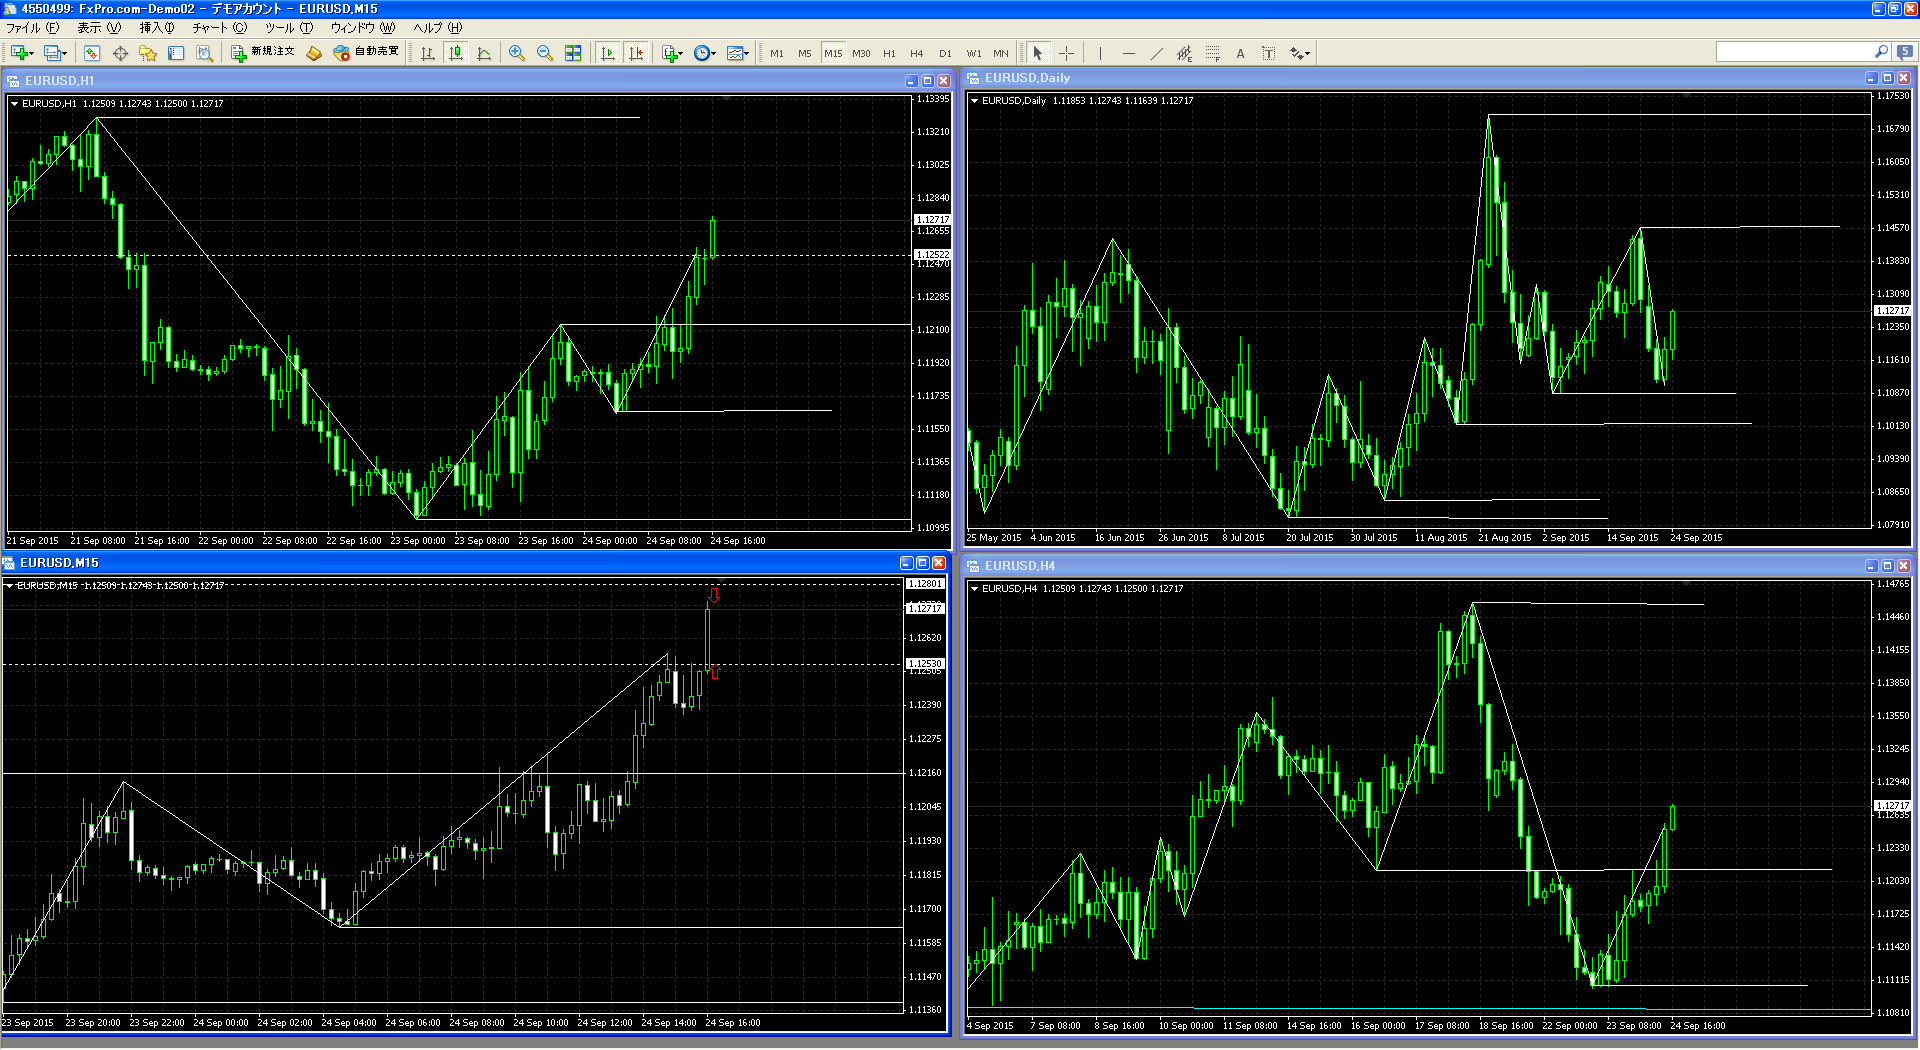Open the ツール (Tools) menu

(x=288, y=28)
